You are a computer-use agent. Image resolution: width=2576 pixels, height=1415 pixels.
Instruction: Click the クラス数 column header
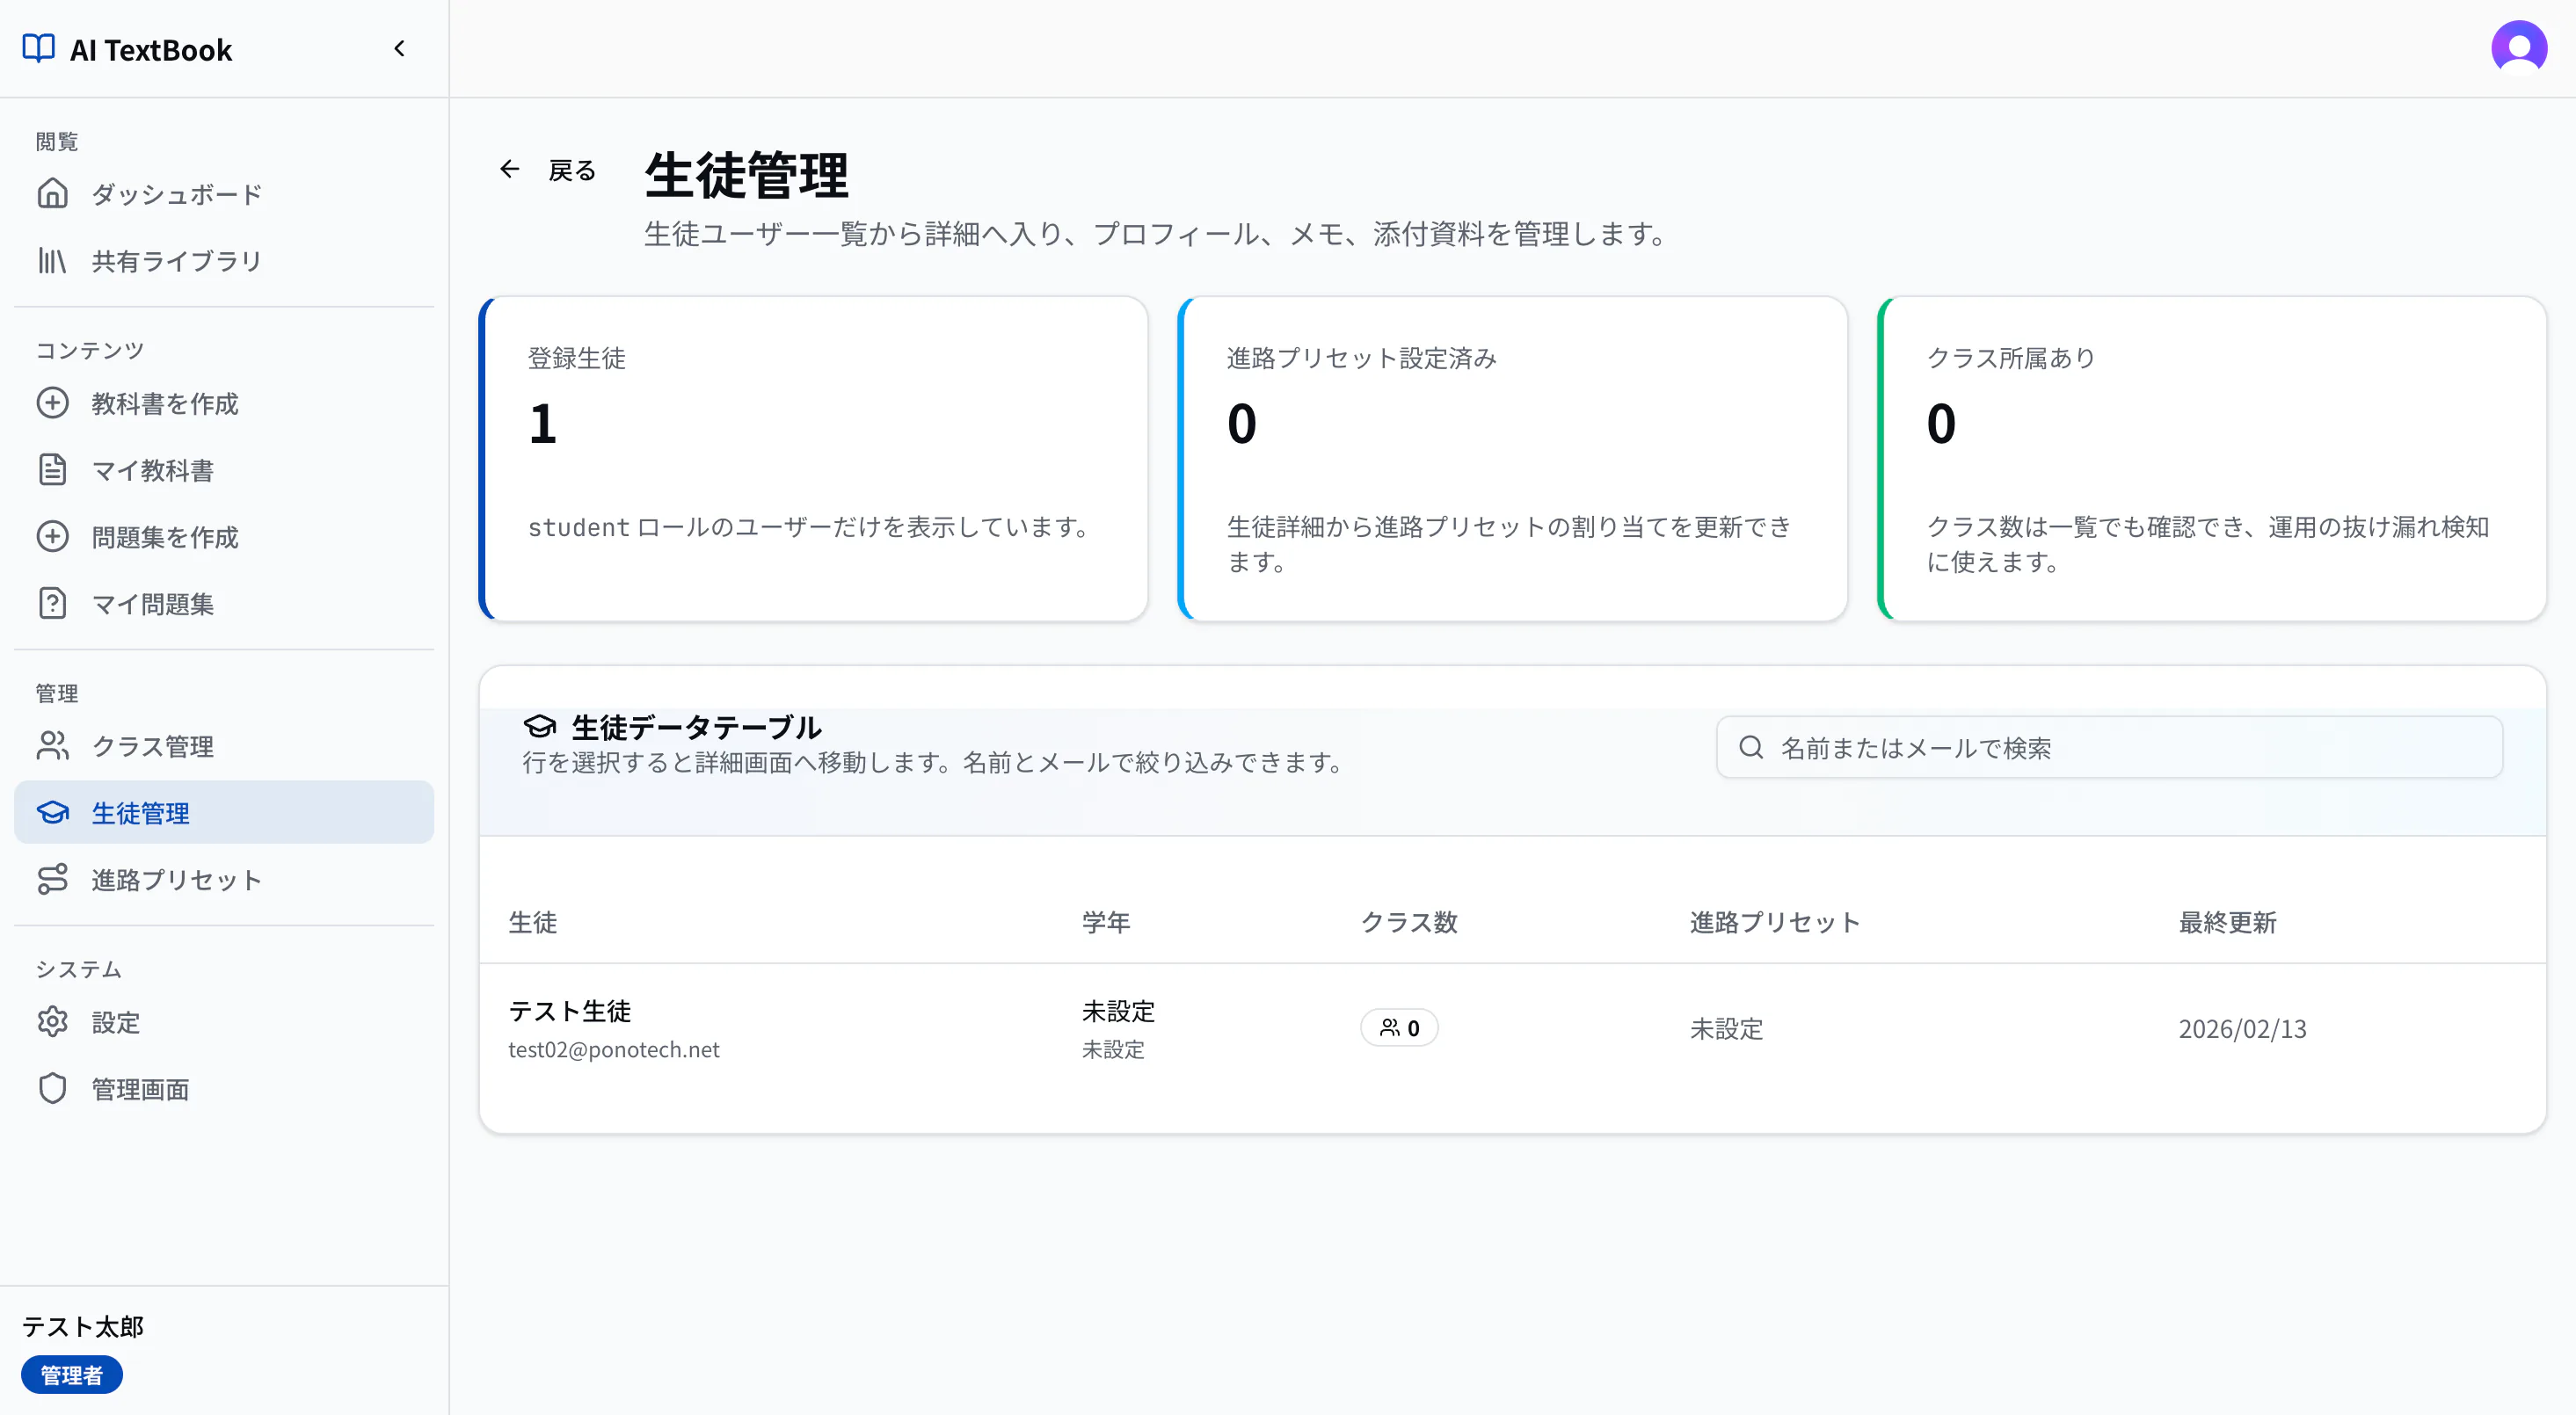coord(1409,922)
